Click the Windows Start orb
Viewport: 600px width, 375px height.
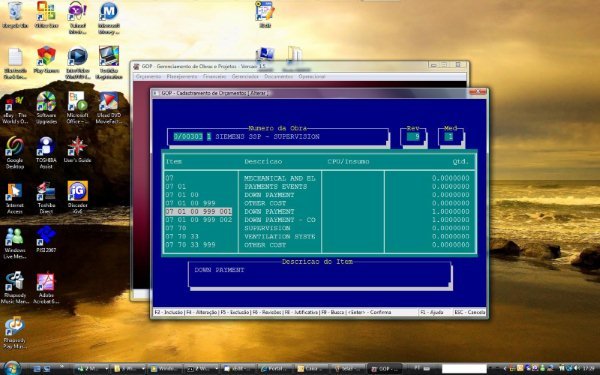[11, 368]
